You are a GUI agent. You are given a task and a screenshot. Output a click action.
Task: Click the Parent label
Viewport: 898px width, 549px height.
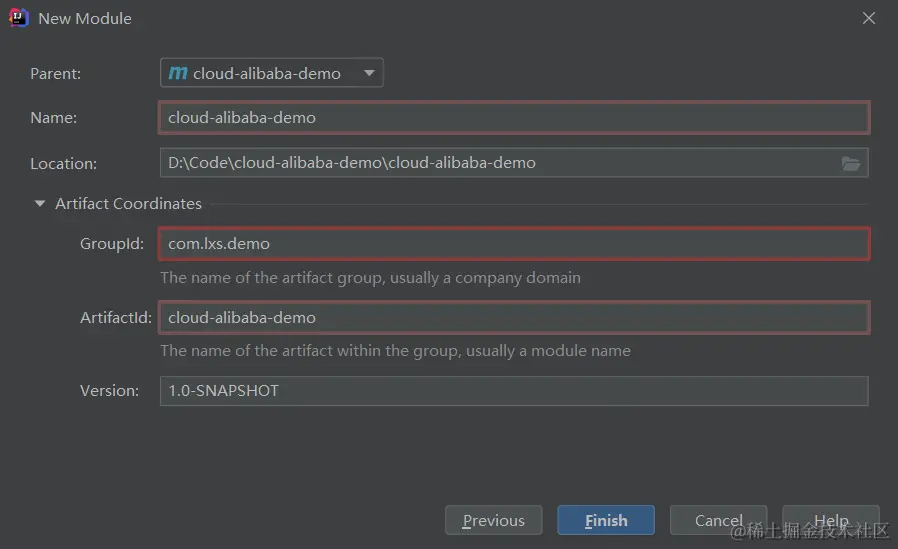55,73
